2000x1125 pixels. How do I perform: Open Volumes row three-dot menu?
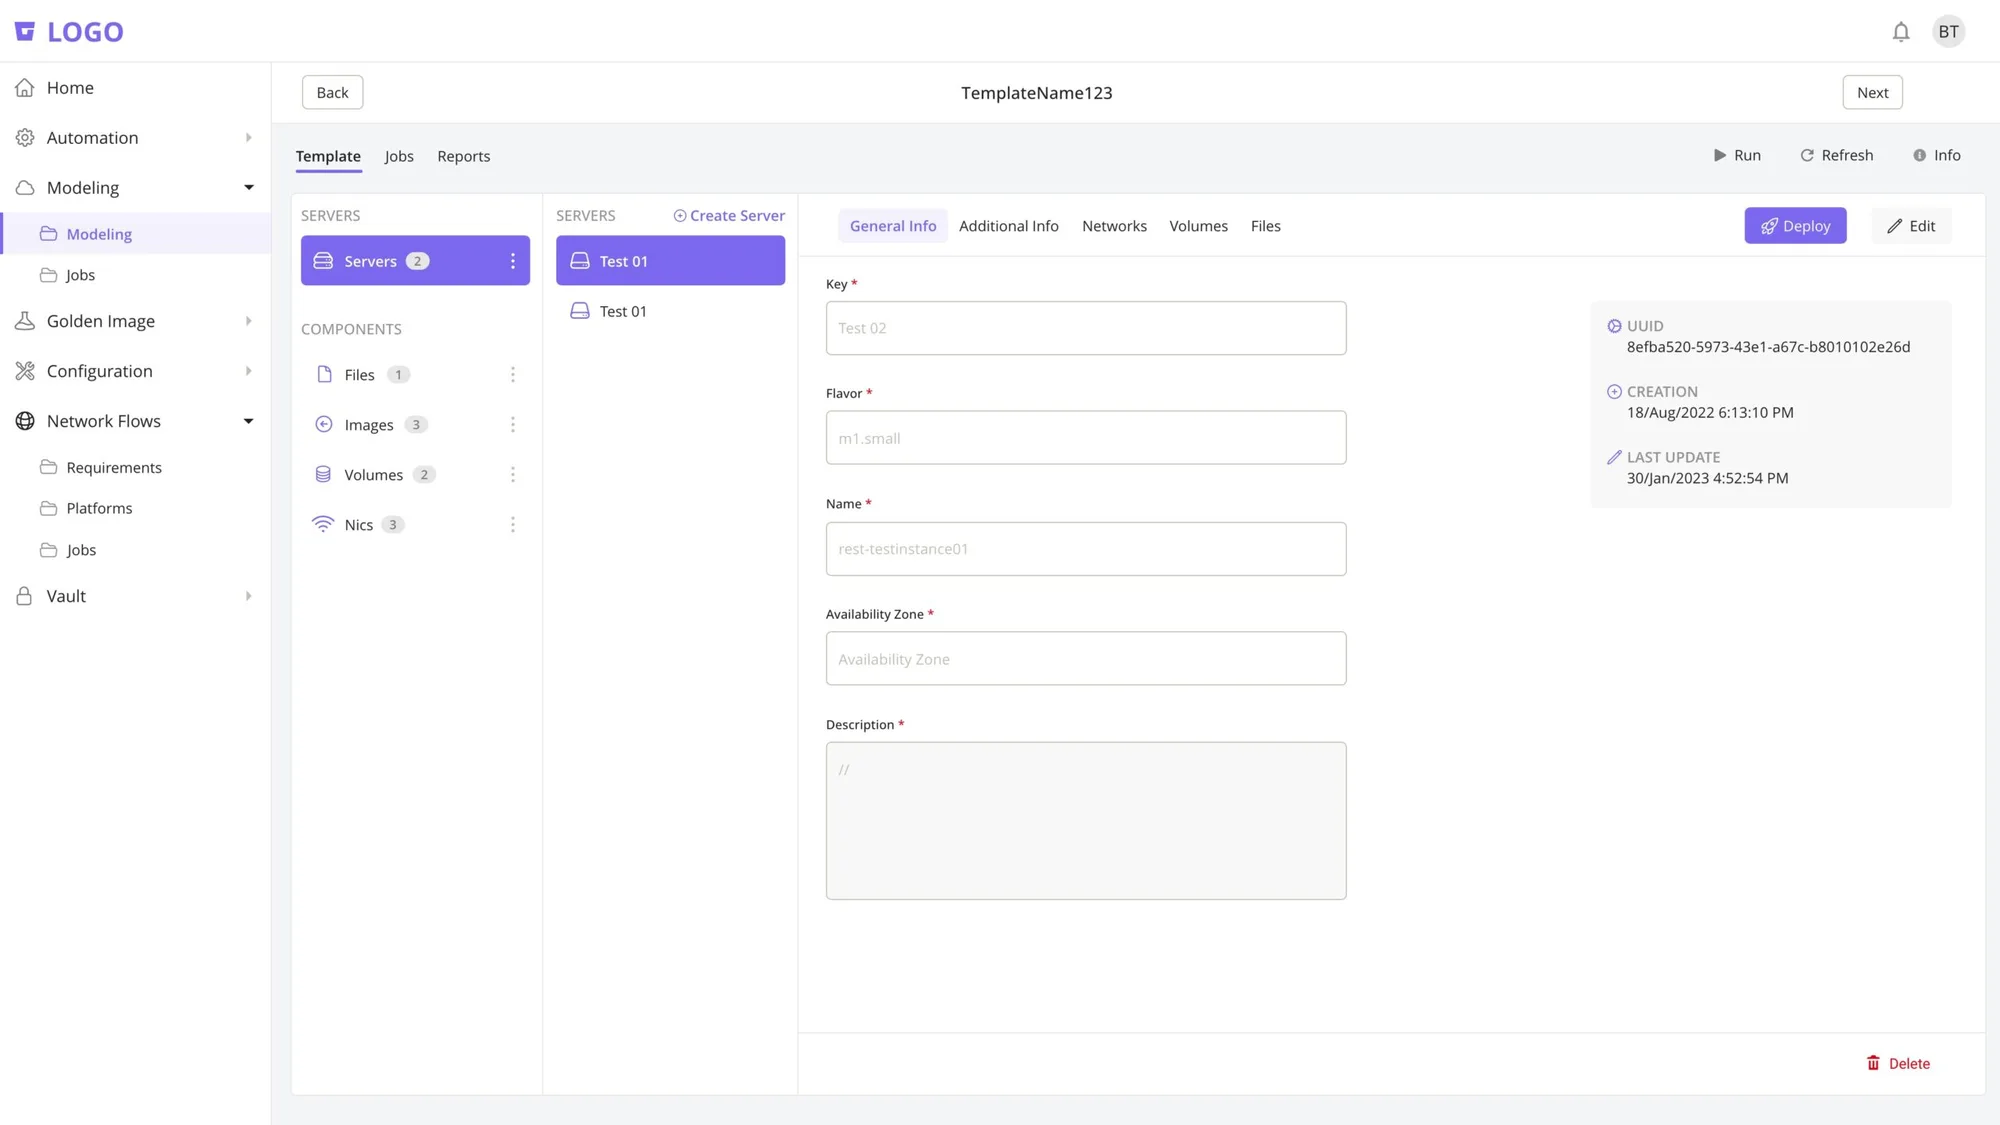(x=513, y=474)
